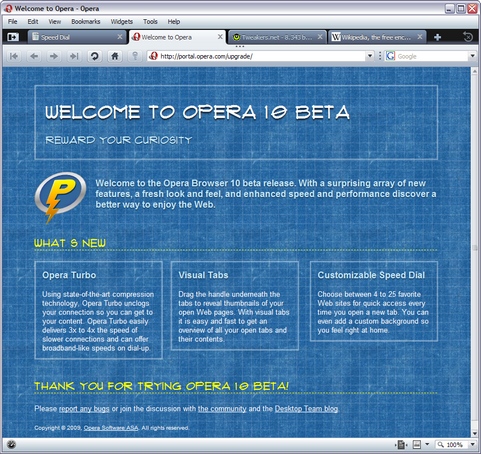Go back one page
Viewport: 481px width, 454px height.
coord(34,56)
